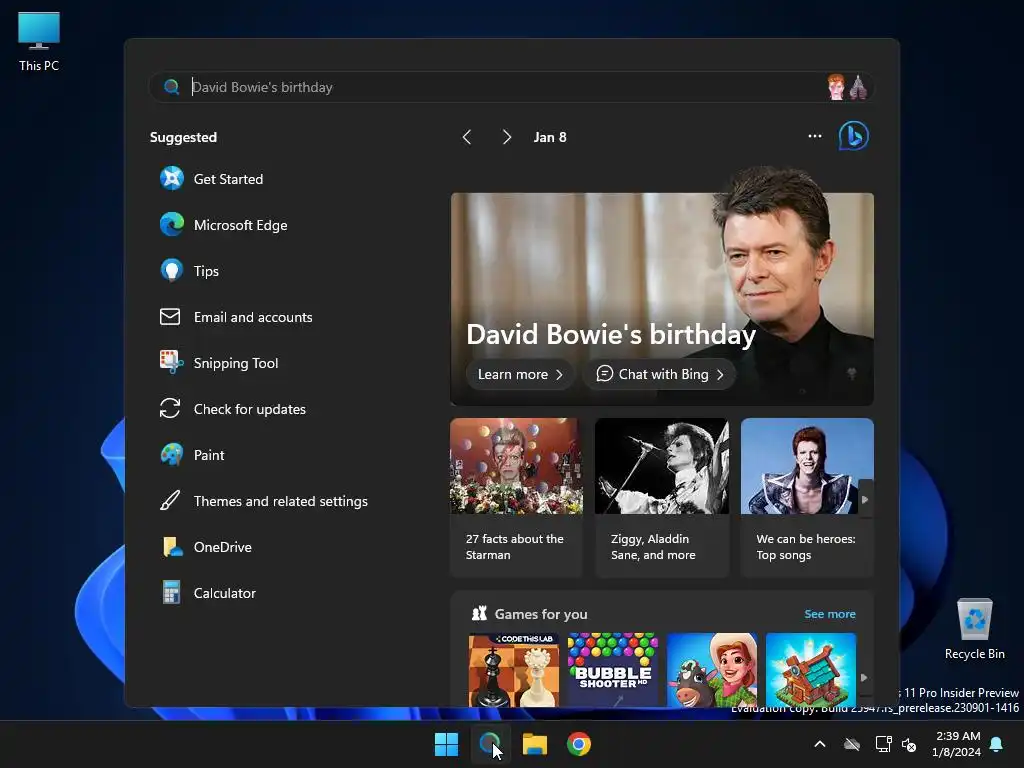Click the network tray icon
This screenshot has width=1024, height=768.
coord(883,744)
